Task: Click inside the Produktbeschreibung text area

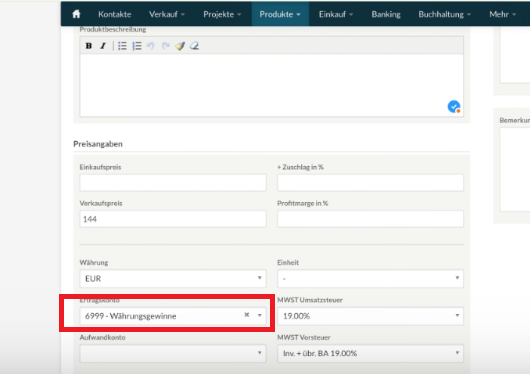Action: coord(271,85)
